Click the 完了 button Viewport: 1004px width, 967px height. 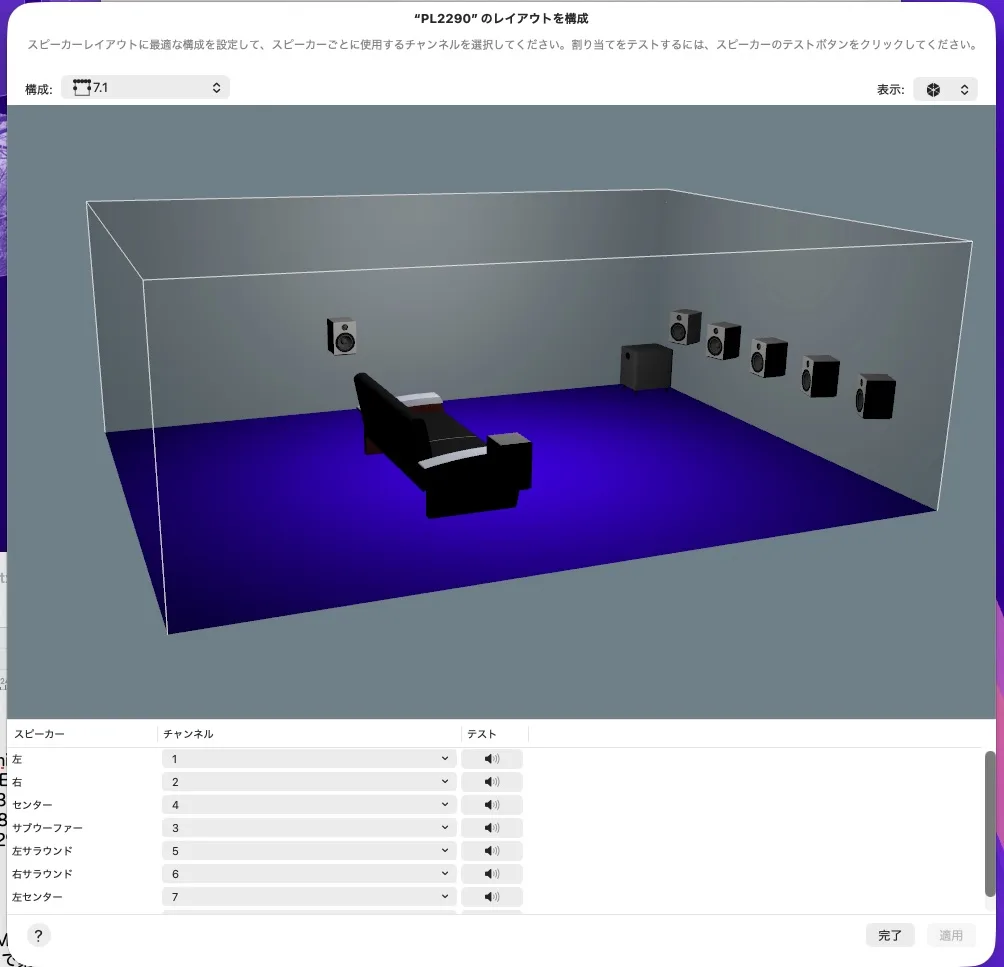(889, 936)
